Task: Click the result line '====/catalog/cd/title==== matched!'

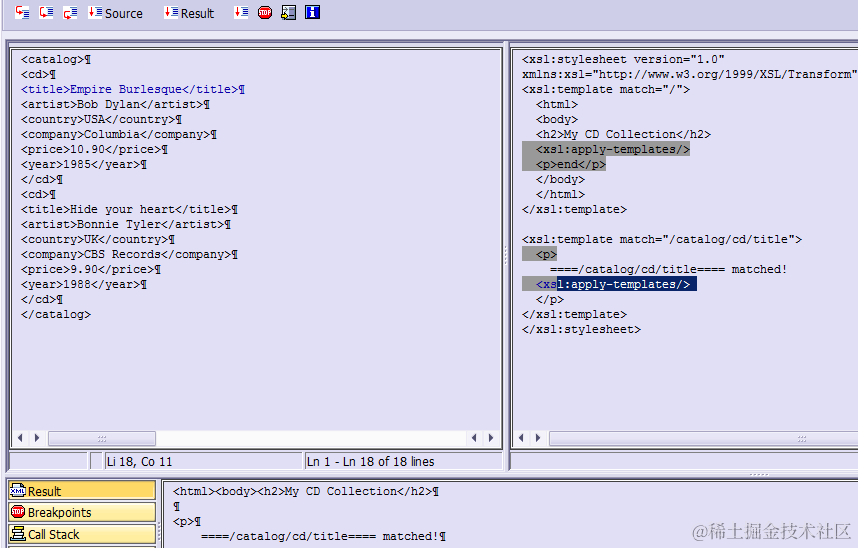Action: (323, 537)
